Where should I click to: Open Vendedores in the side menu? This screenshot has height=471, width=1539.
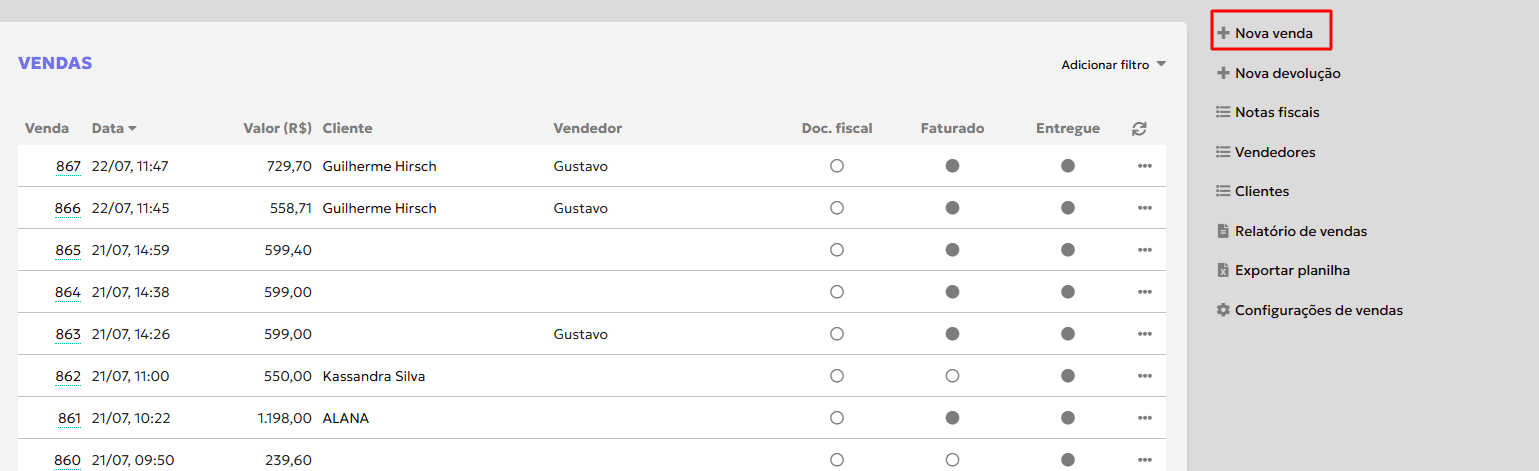tap(1274, 152)
